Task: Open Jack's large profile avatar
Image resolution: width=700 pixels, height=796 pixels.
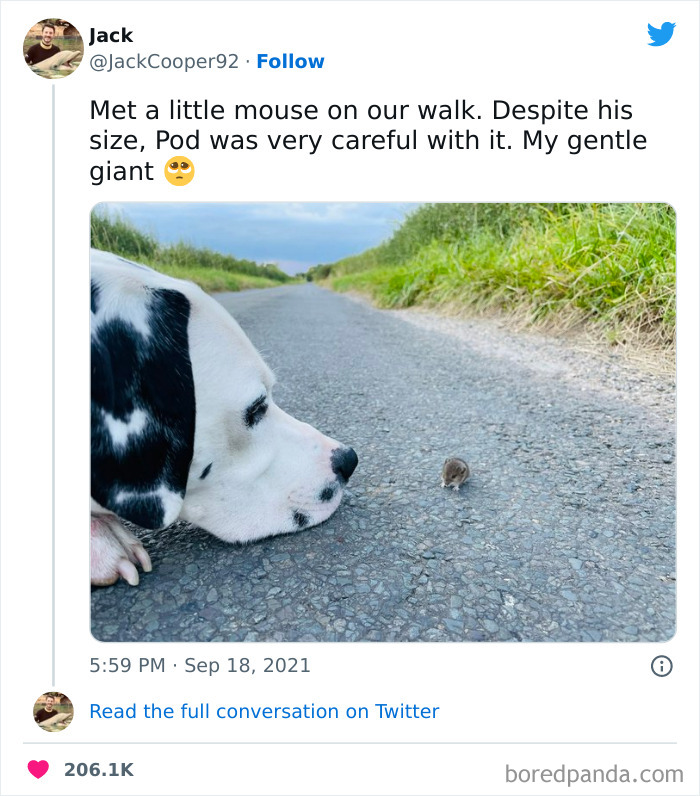Action: [53, 48]
